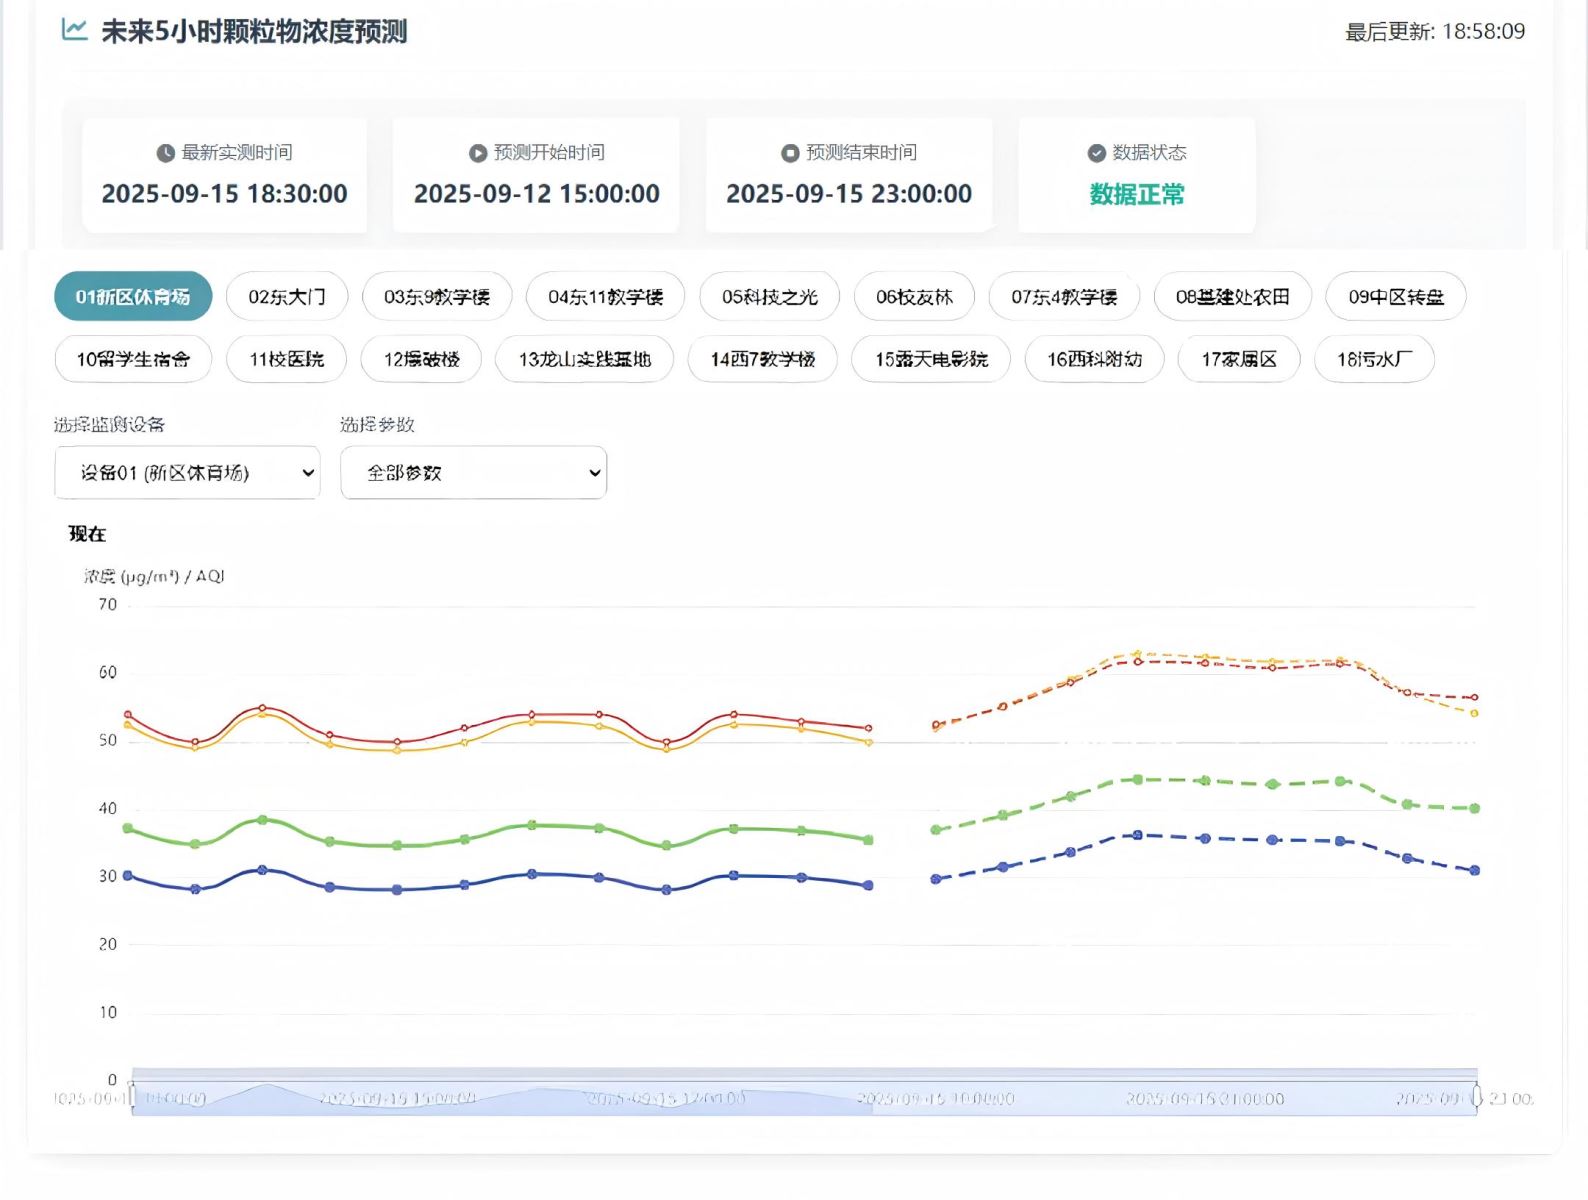
Task: Click the green 数据正常 status text
Action: (1137, 194)
